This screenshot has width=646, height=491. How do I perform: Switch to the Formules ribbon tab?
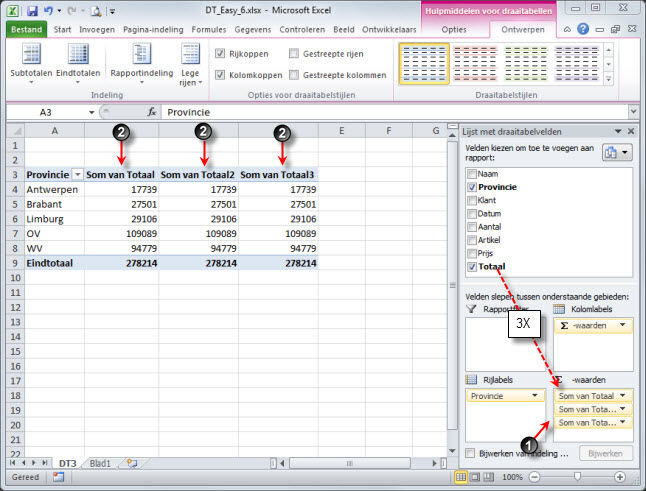(209, 30)
